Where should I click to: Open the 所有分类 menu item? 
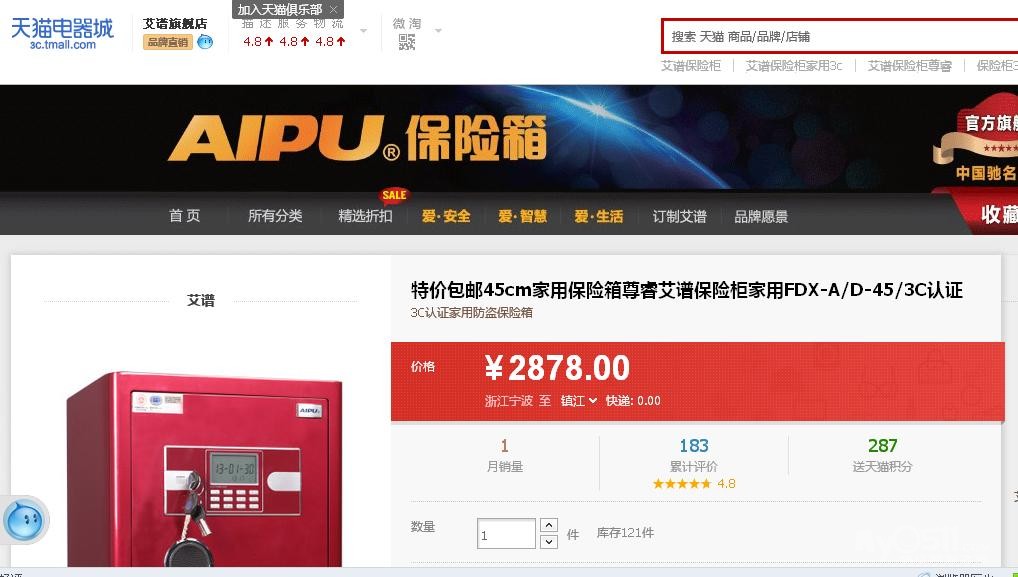point(275,216)
